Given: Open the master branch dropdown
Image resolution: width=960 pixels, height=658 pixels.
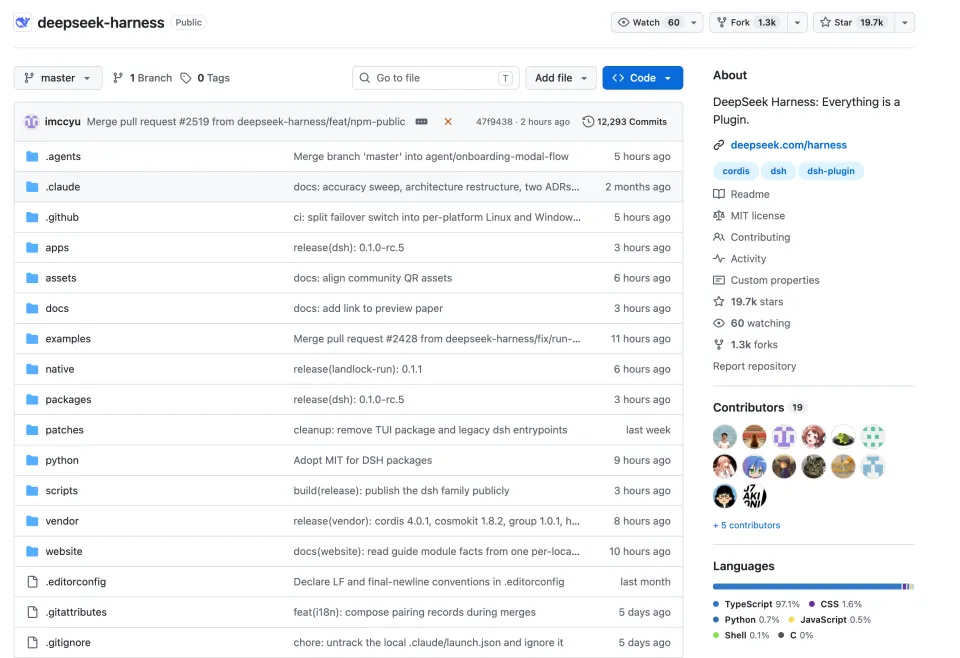Looking at the screenshot, I should [x=58, y=78].
